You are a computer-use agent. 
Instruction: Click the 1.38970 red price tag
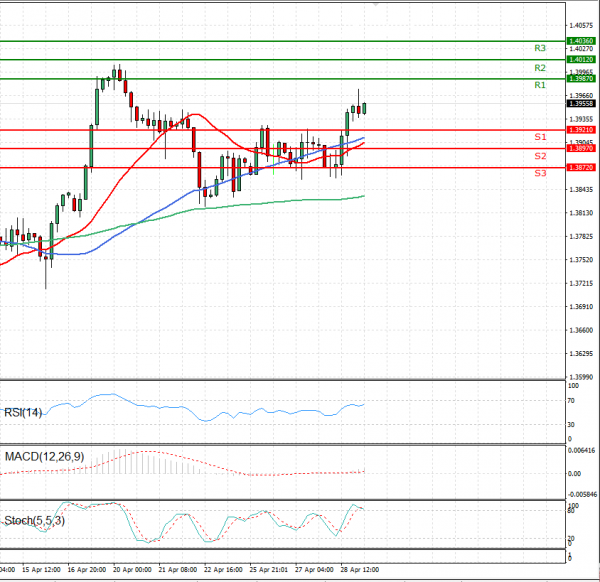click(581, 148)
